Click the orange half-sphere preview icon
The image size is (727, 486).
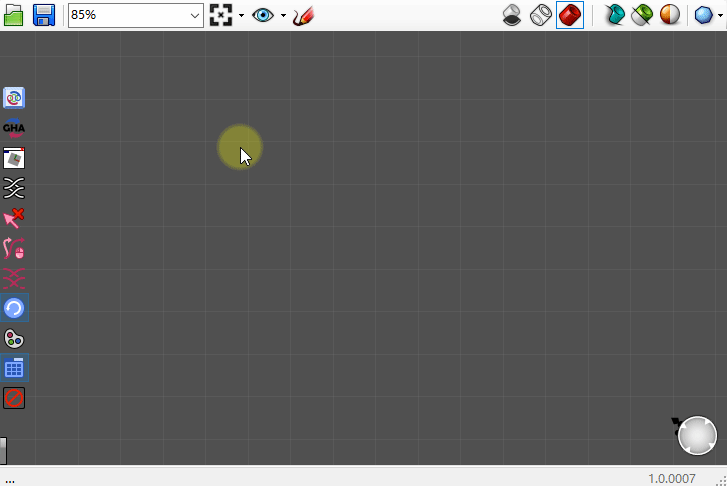tap(670, 15)
